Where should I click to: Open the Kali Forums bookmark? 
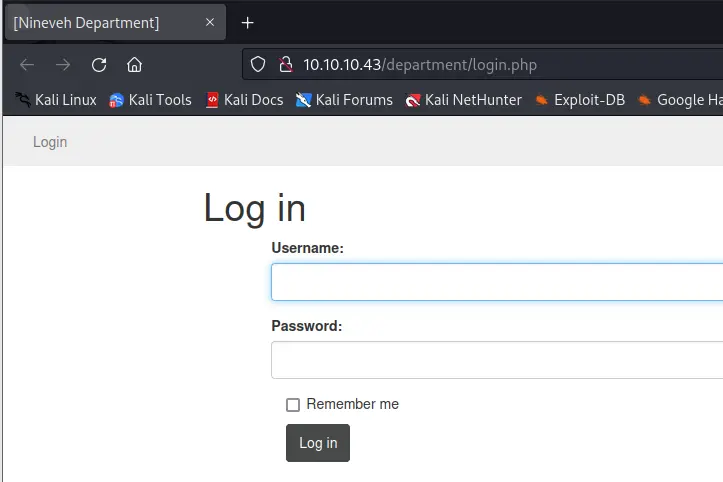pos(344,100)
